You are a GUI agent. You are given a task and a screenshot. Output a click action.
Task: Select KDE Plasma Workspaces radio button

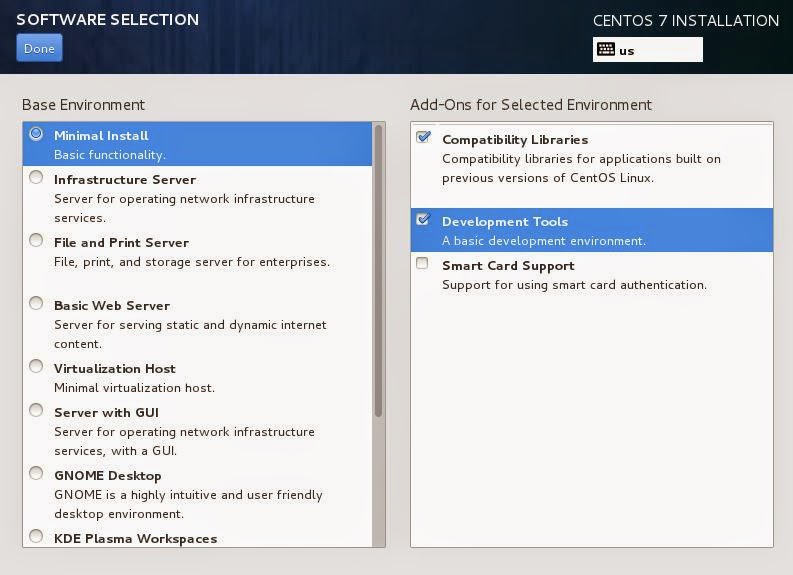click(x=36, y=536)
